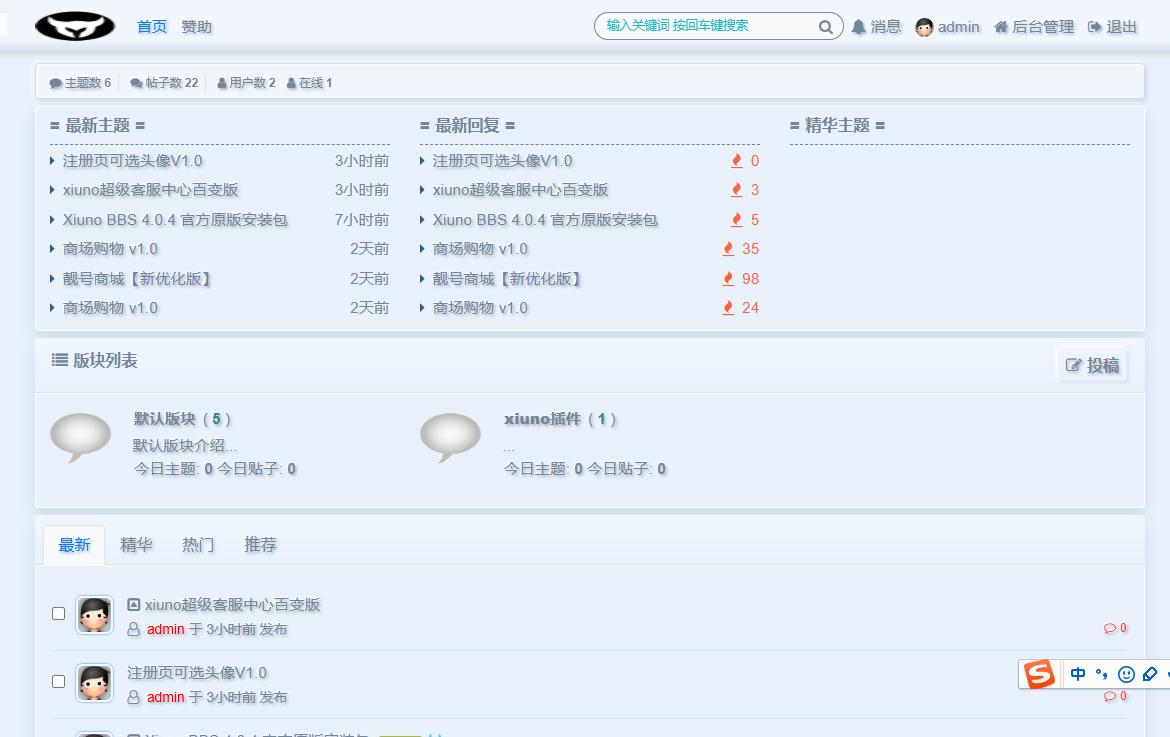Log out using the 退出 link
The image size is (1170, 737).
[x=1112, y=27]
